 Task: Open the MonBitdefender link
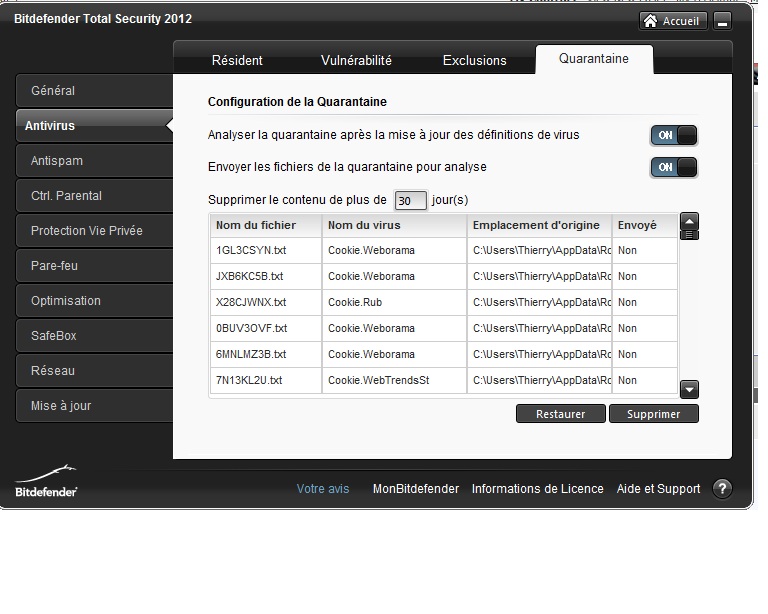(416, 489)
